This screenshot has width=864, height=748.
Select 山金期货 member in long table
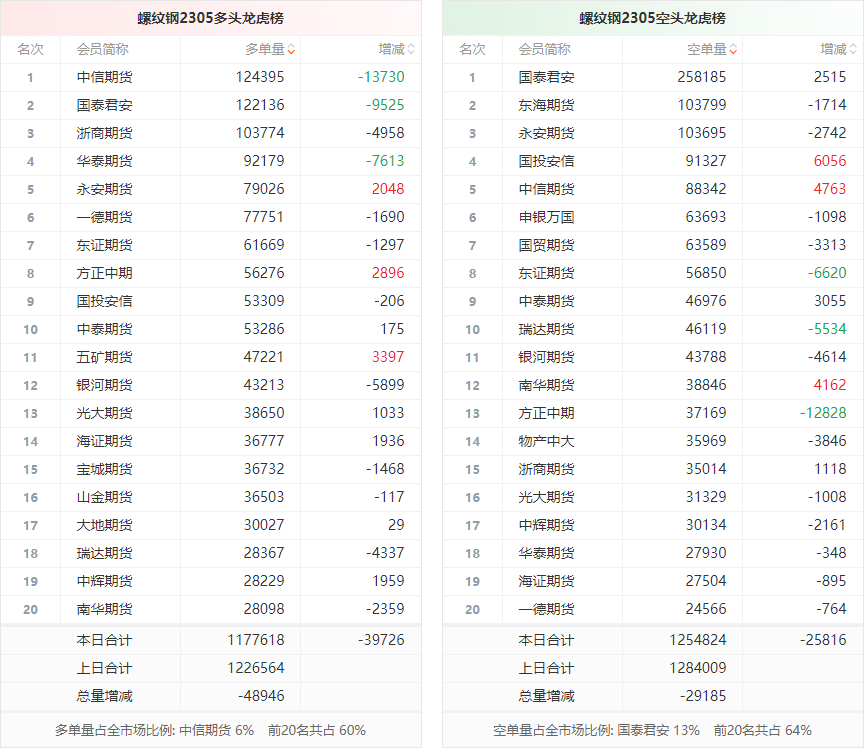(x=104, y=497)
